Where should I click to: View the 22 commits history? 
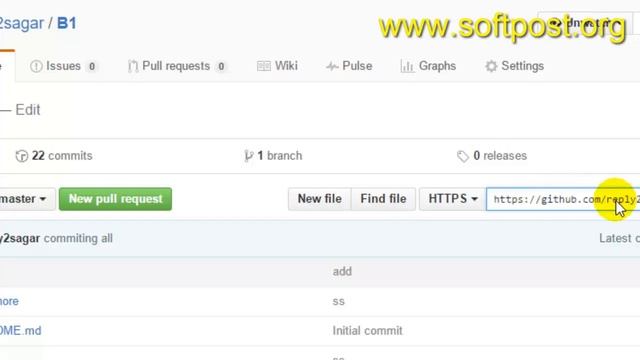[54, 156]
